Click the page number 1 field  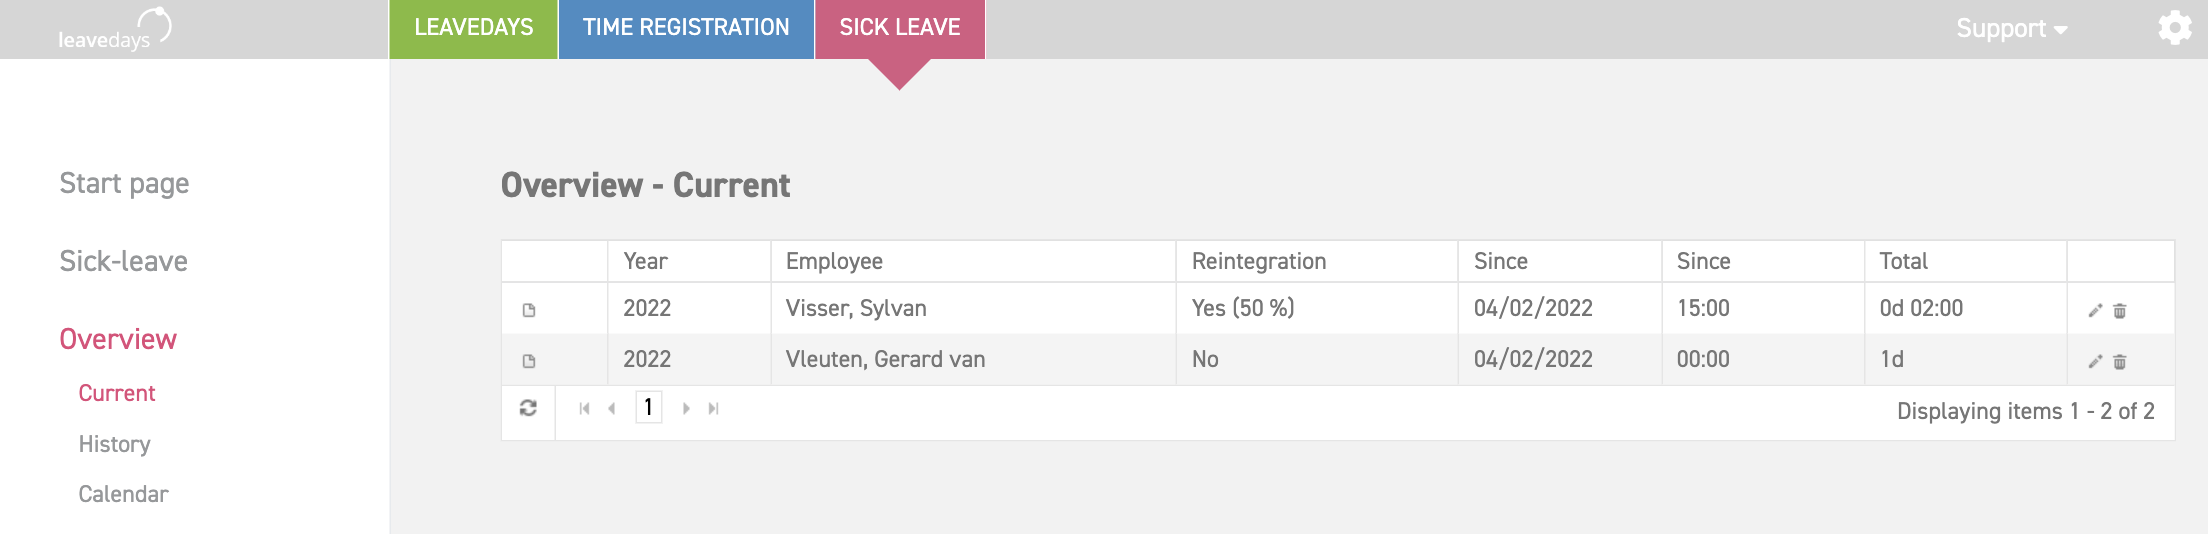pyautogui.click(x=648, y=407)
